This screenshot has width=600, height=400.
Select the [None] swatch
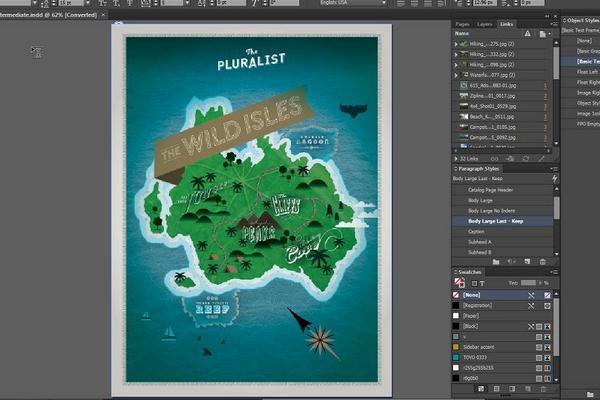[502, 295]
